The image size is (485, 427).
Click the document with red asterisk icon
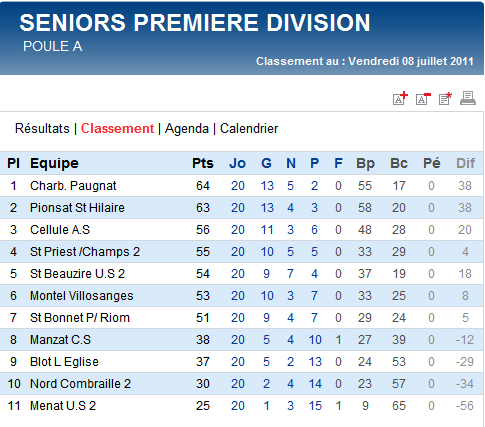[445, 99]
